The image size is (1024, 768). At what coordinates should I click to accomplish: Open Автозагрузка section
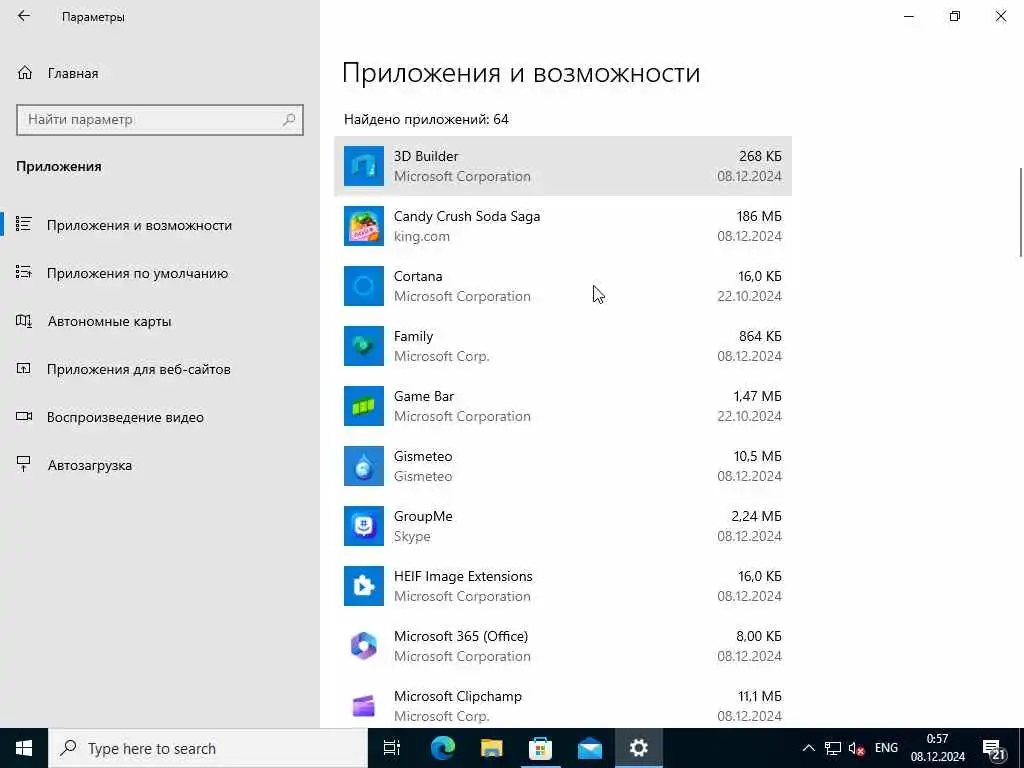point(160,465)
